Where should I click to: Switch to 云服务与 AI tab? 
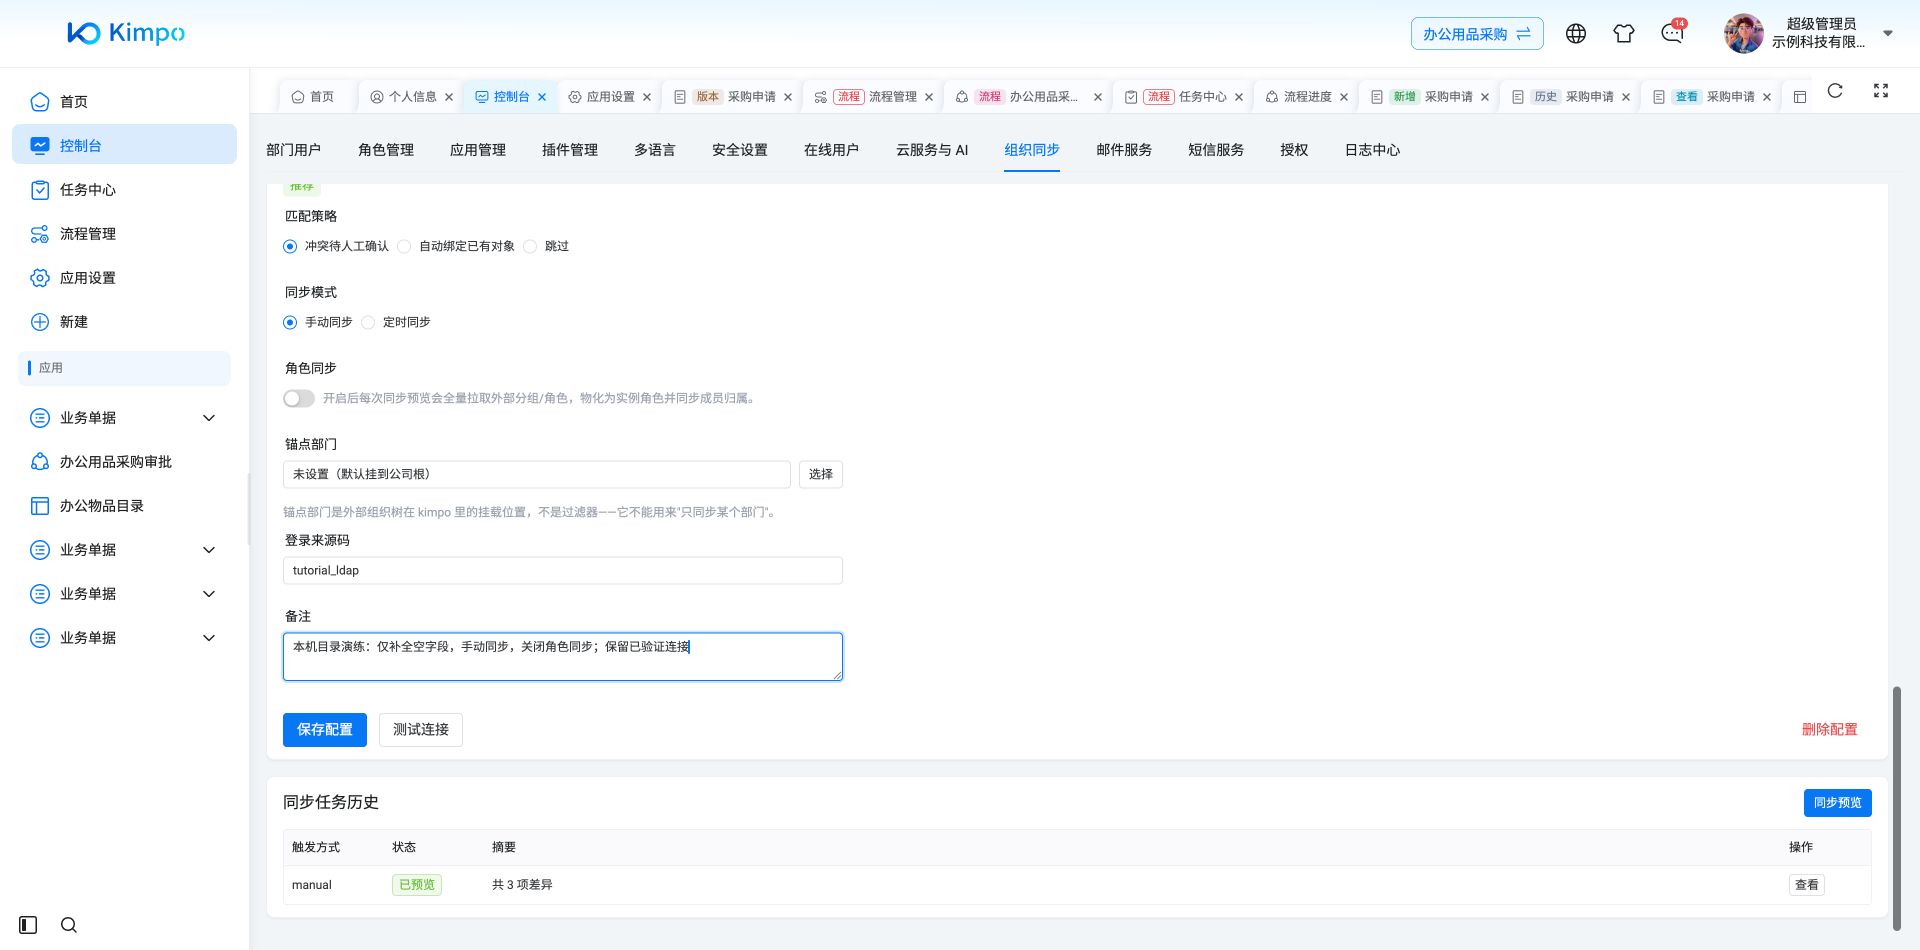[x=932, y=150]
